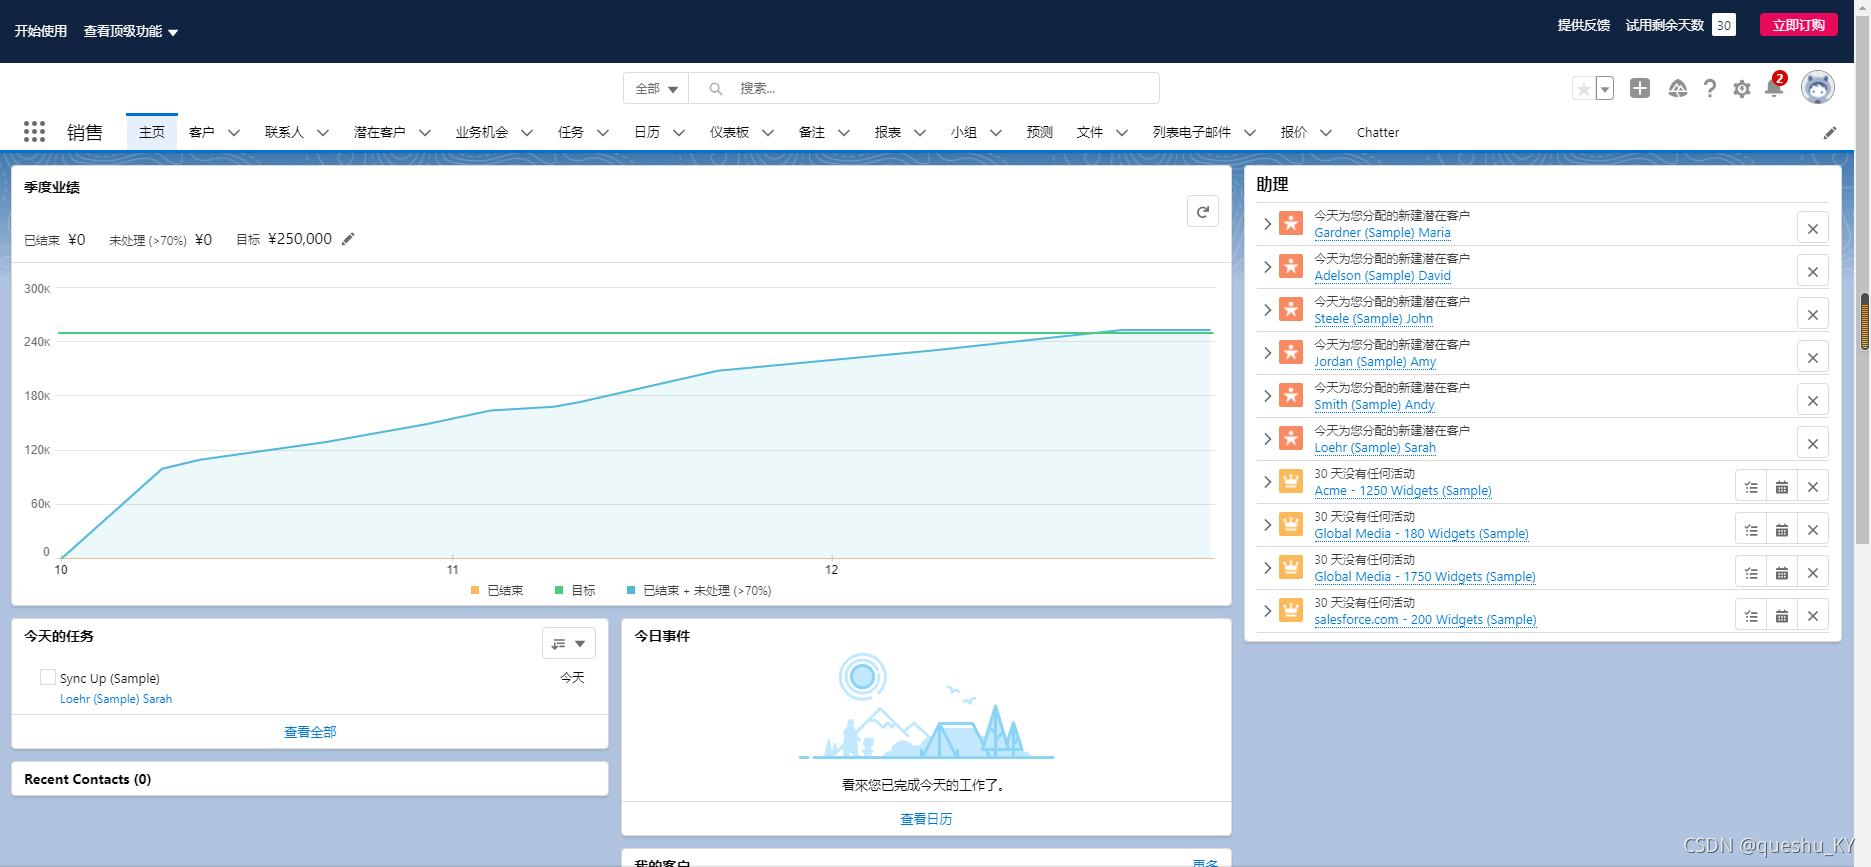Image resolution: width=1871 pixels, height=867 pixels.
Task: Click the 立即订购 button
Action: pyautogui.click(x=1798, y=25)
